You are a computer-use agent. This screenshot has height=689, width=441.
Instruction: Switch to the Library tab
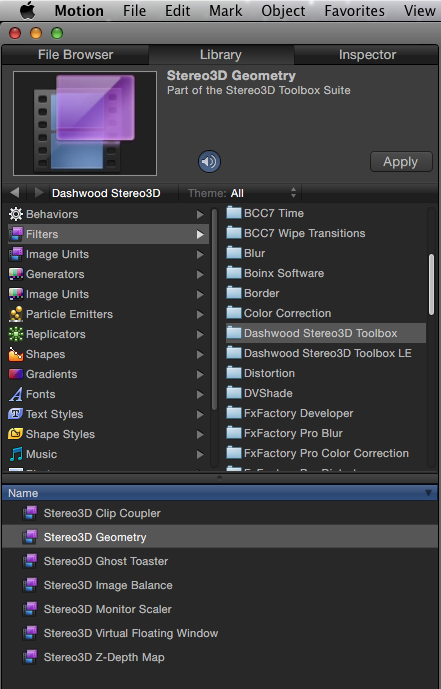click(x=221, y=54)
